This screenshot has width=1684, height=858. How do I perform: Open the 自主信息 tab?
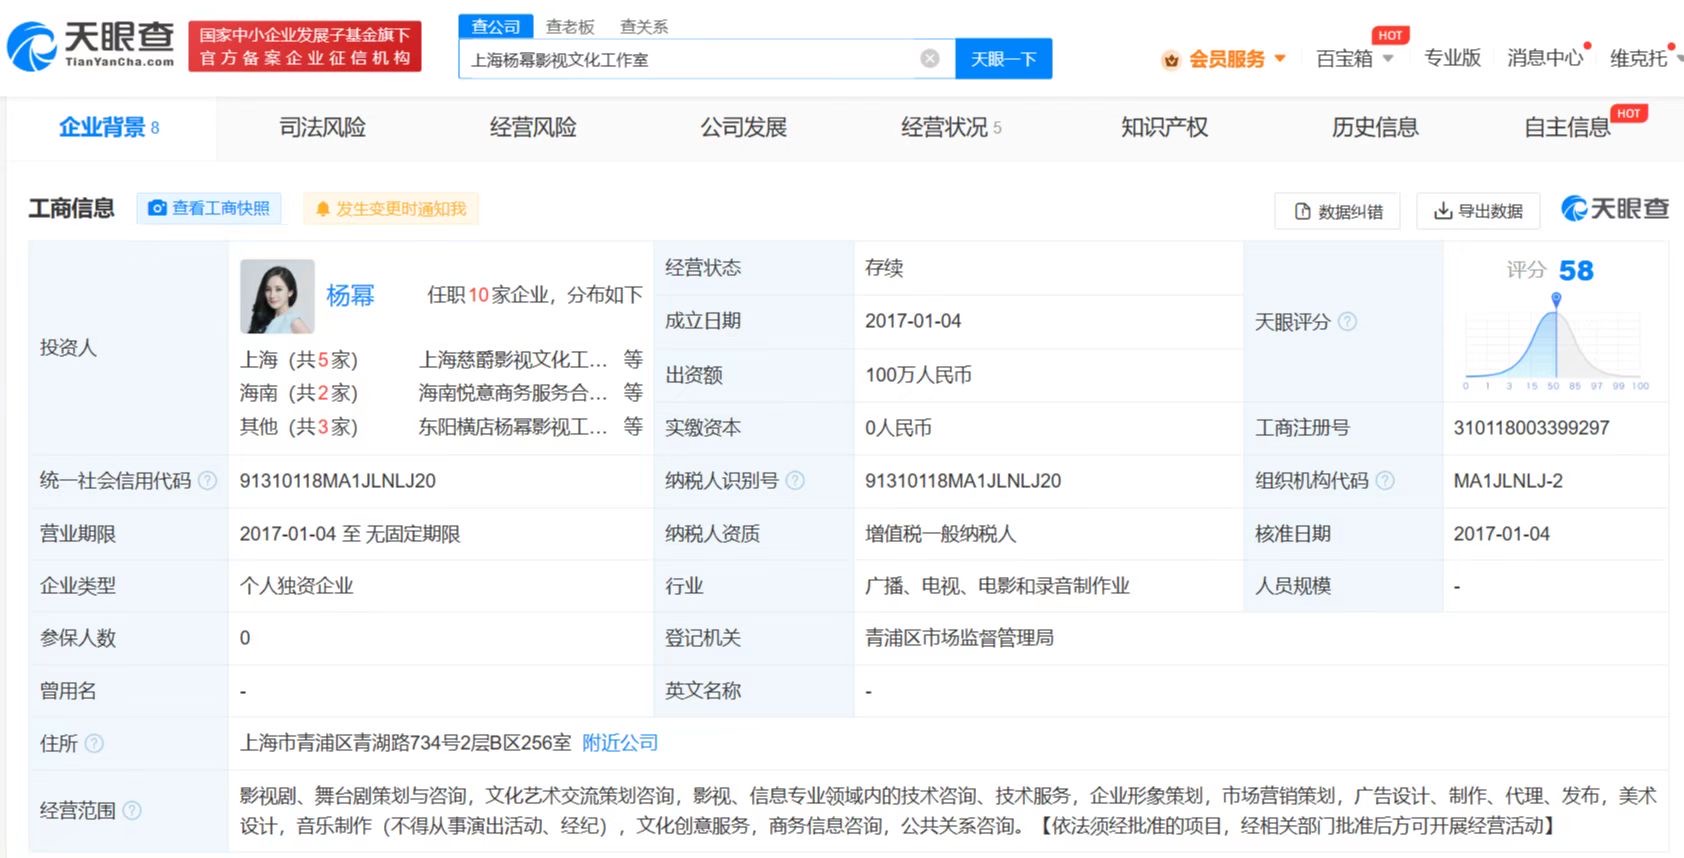pyautogui.click(x=1567, y=128)
